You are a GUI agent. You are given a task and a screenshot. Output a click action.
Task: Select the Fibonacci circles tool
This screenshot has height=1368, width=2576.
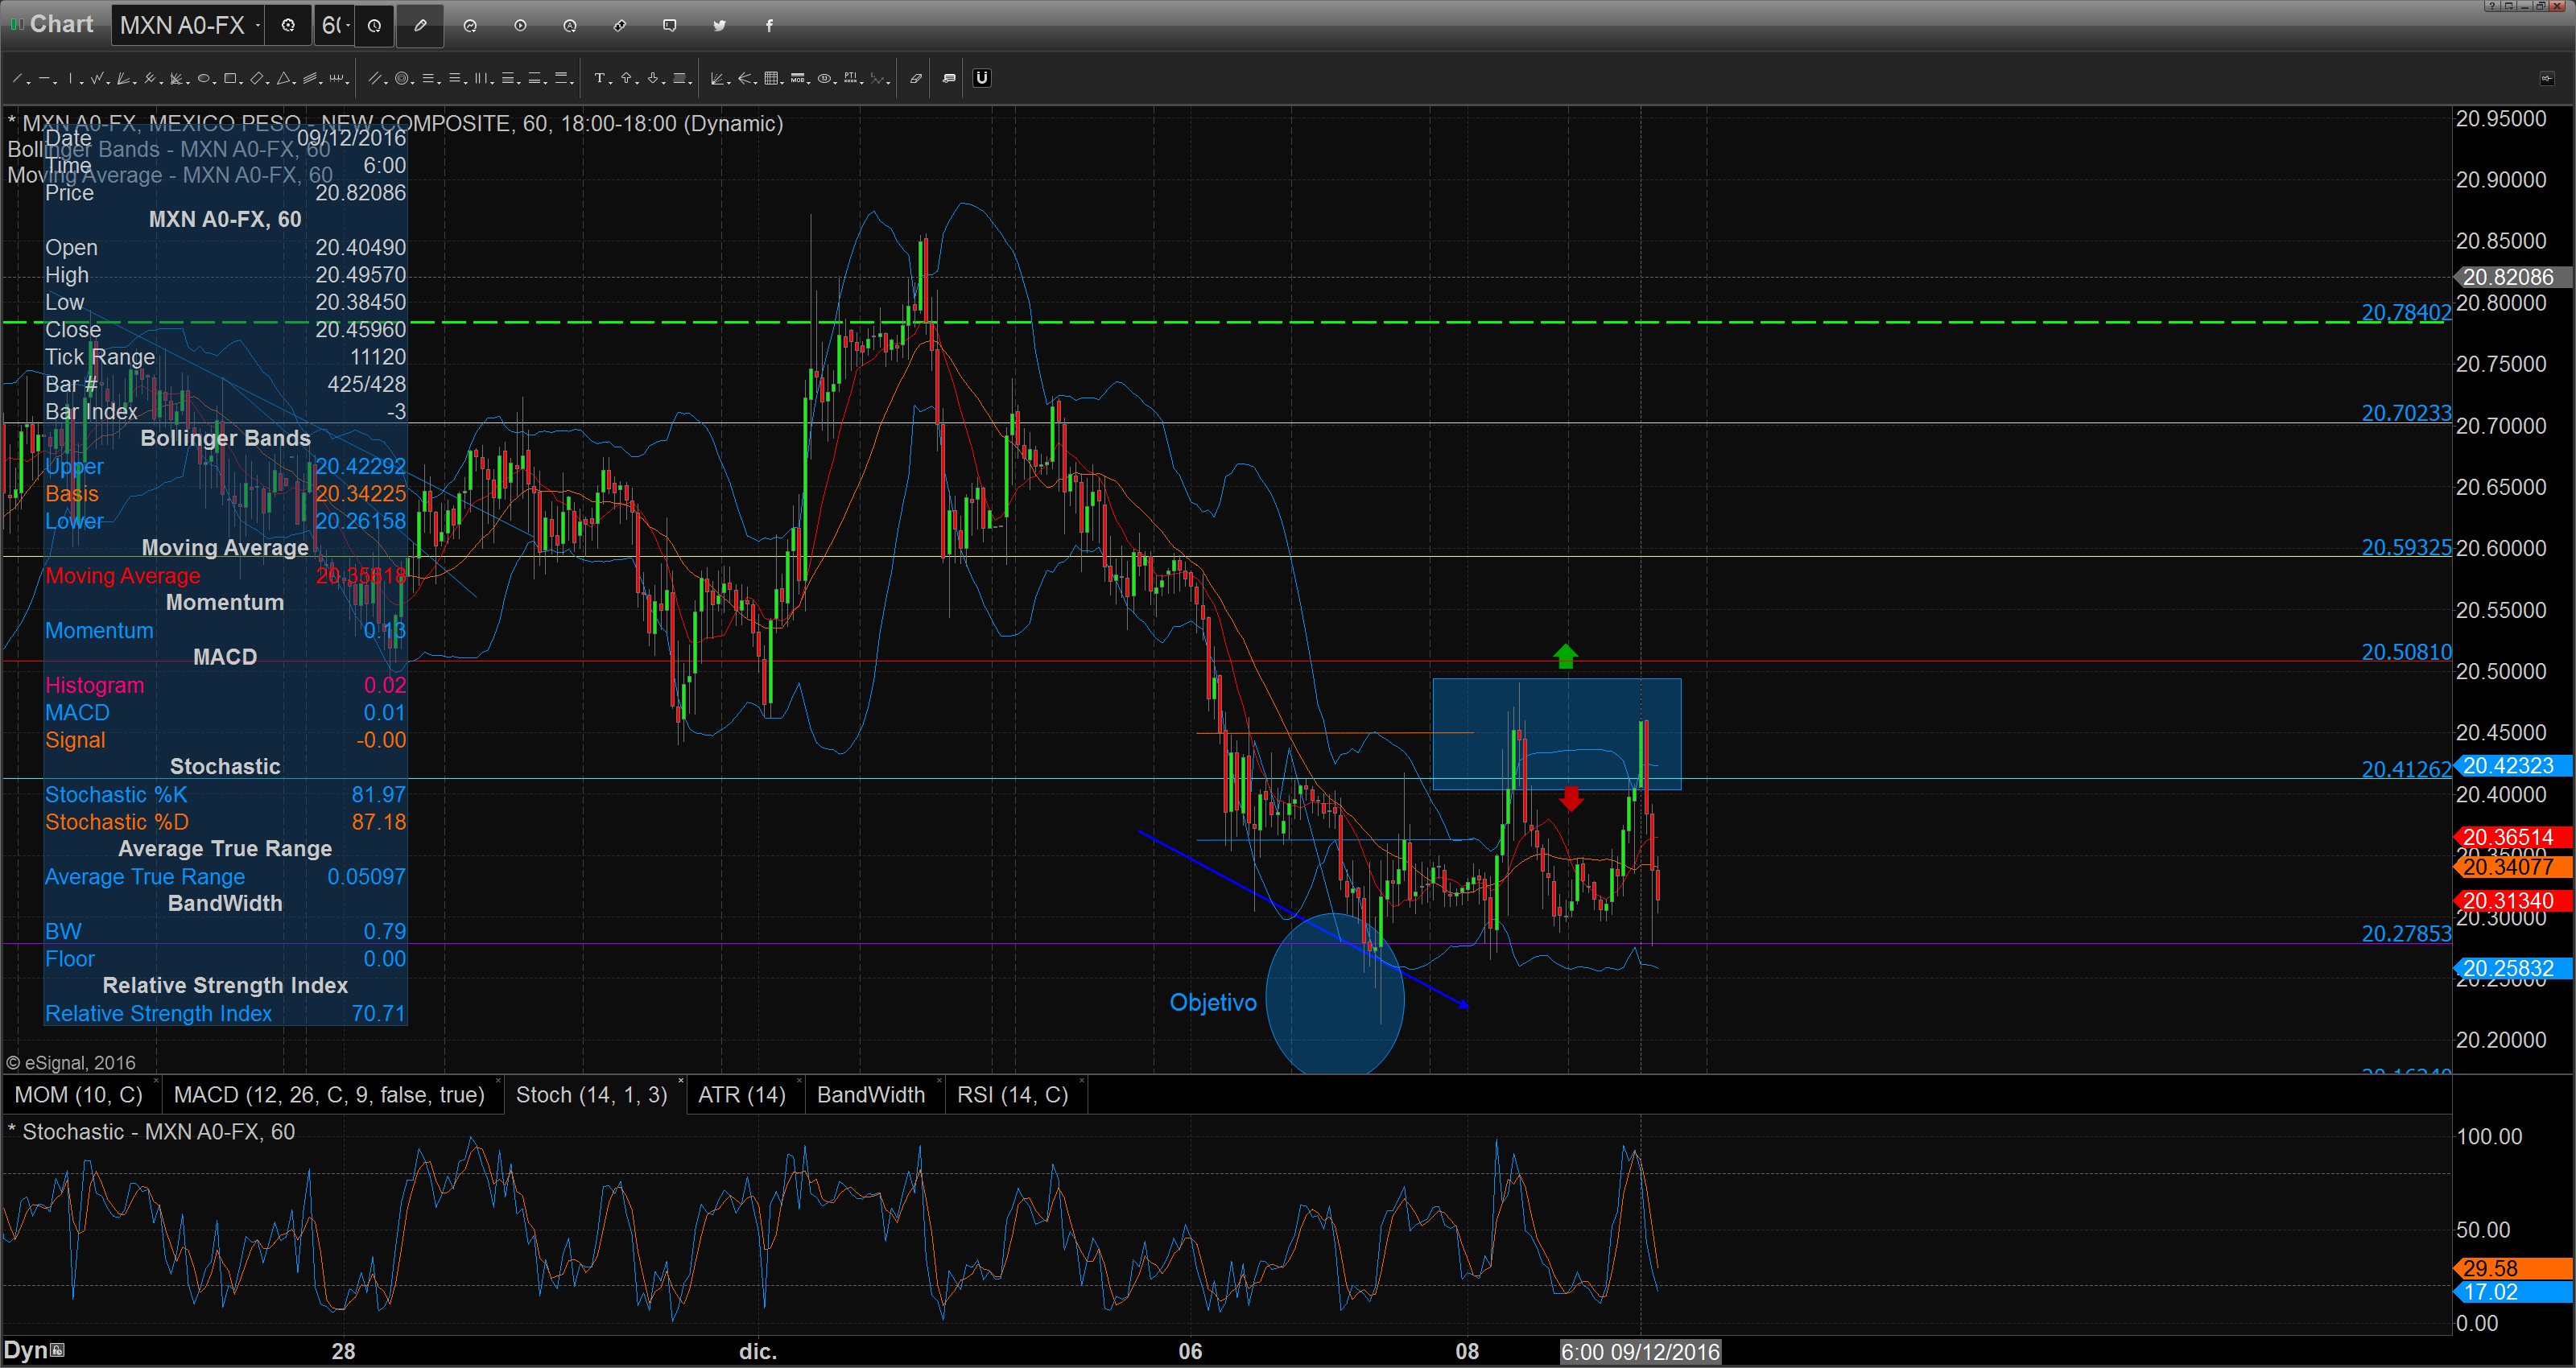401,78
